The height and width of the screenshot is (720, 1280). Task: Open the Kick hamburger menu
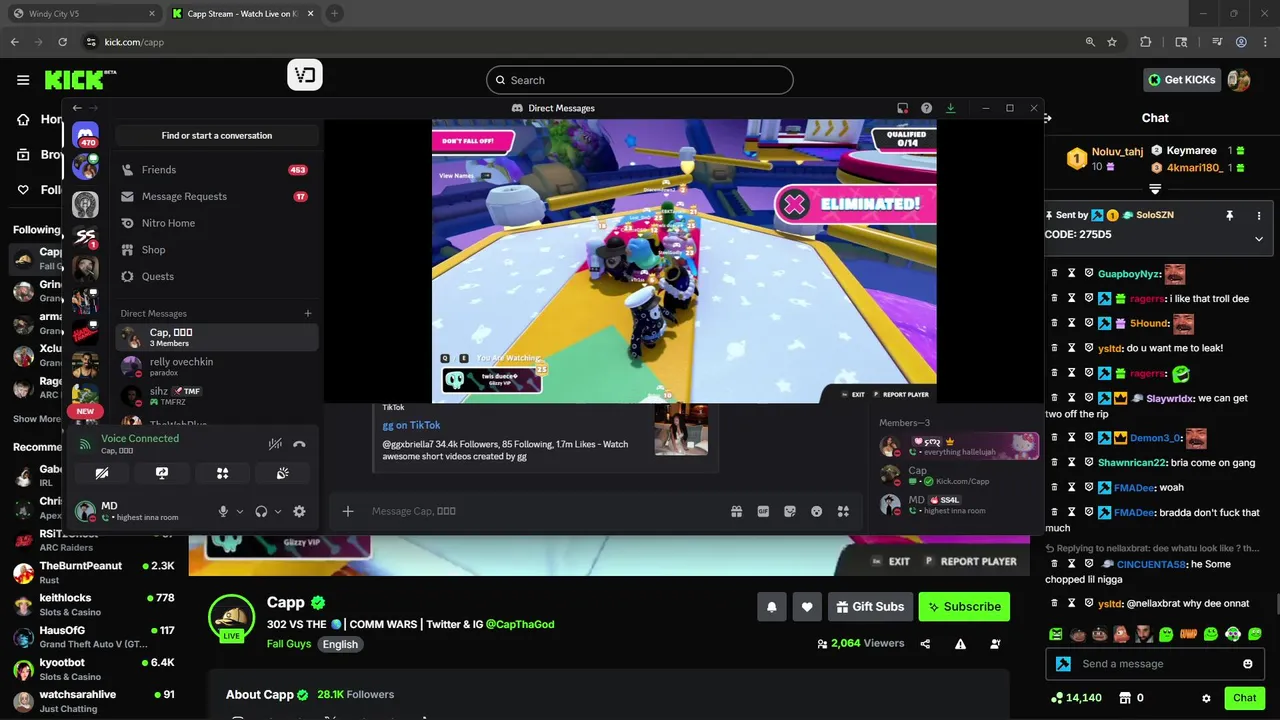tap(23, 80)
